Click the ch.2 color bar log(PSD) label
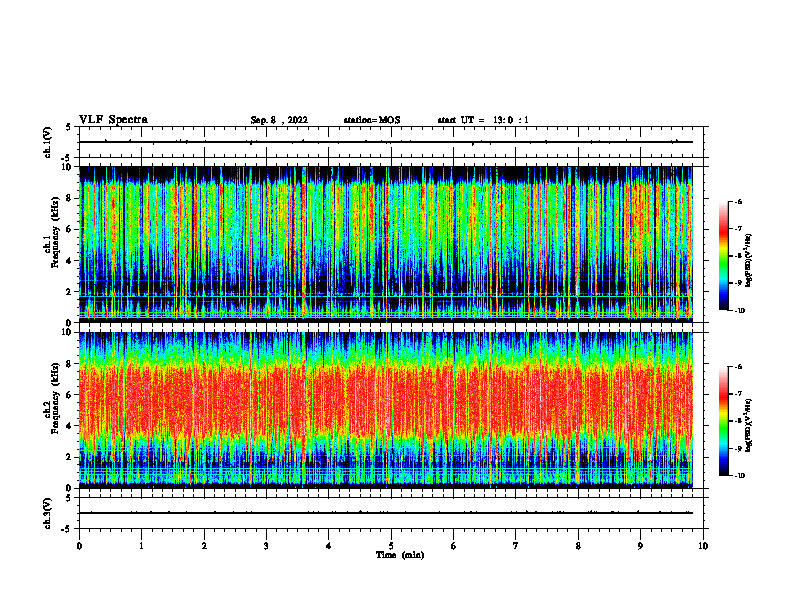Viewport: 792px width, 612px height. click(749, 426)
